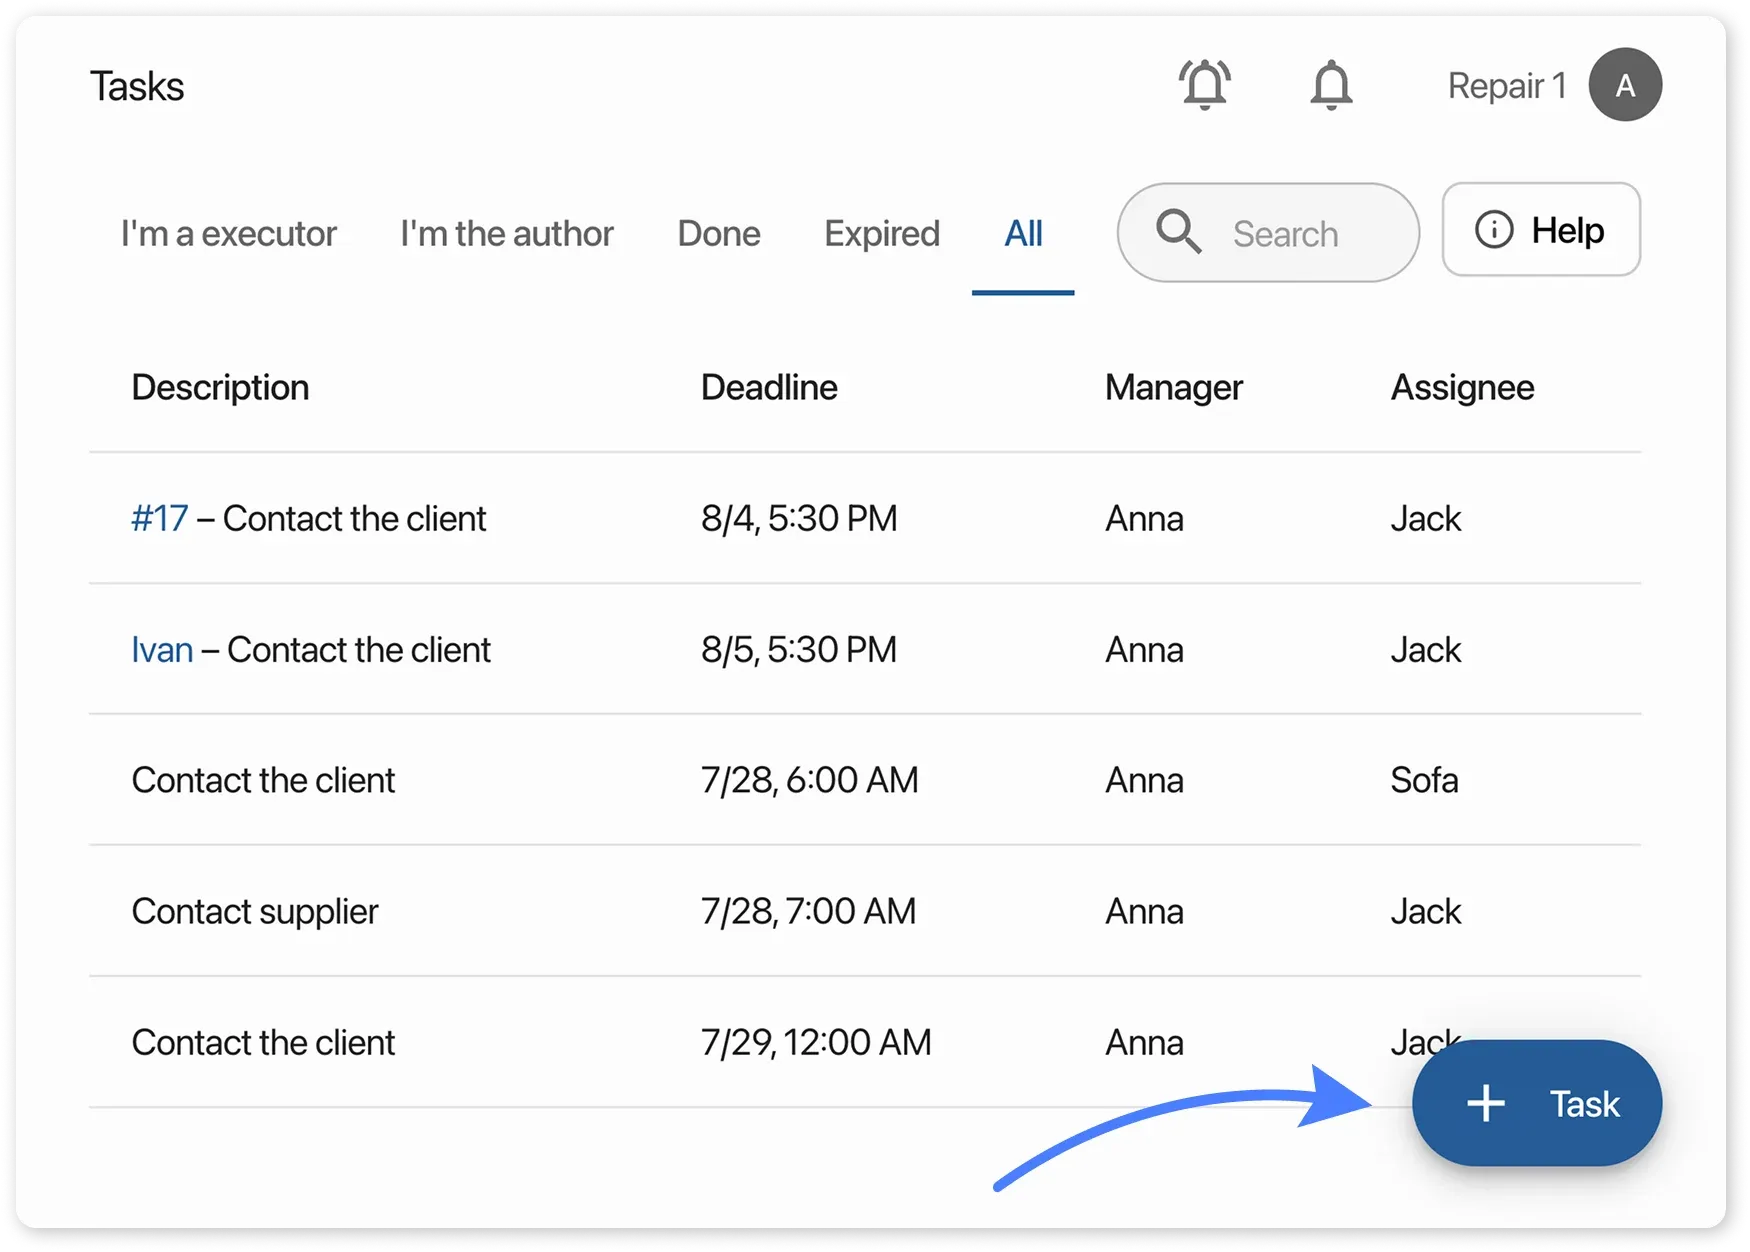The width and height of the screenshot is (1750, 1252).
Task: Switch to the I'm the author view
Action: (506, 233)
